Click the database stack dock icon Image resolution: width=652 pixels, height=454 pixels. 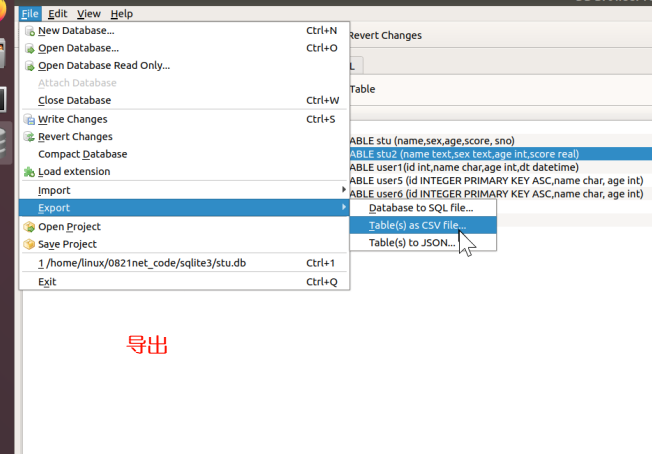coord(3,143)
